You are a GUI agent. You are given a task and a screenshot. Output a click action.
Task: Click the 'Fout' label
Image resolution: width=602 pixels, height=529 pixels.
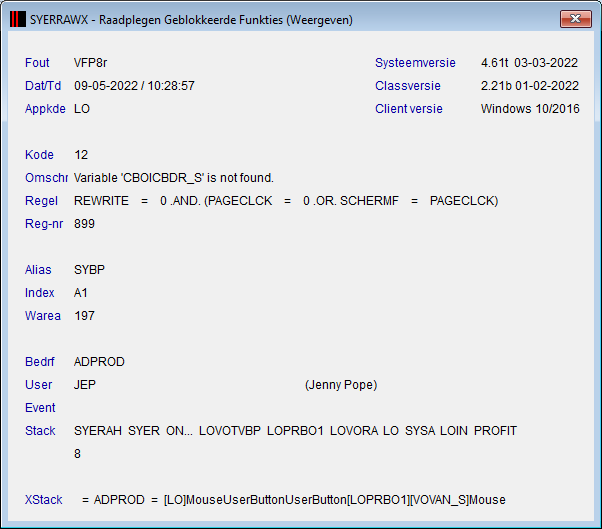pyautogui.click(x=37, y=63)
